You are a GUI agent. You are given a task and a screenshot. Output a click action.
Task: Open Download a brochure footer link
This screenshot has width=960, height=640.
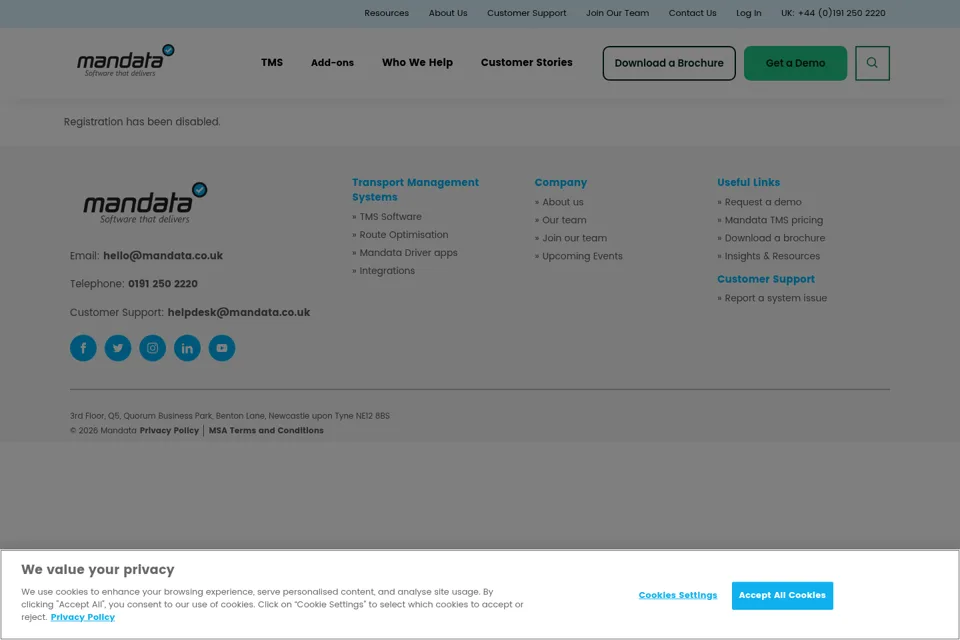(x=774, y=238)
